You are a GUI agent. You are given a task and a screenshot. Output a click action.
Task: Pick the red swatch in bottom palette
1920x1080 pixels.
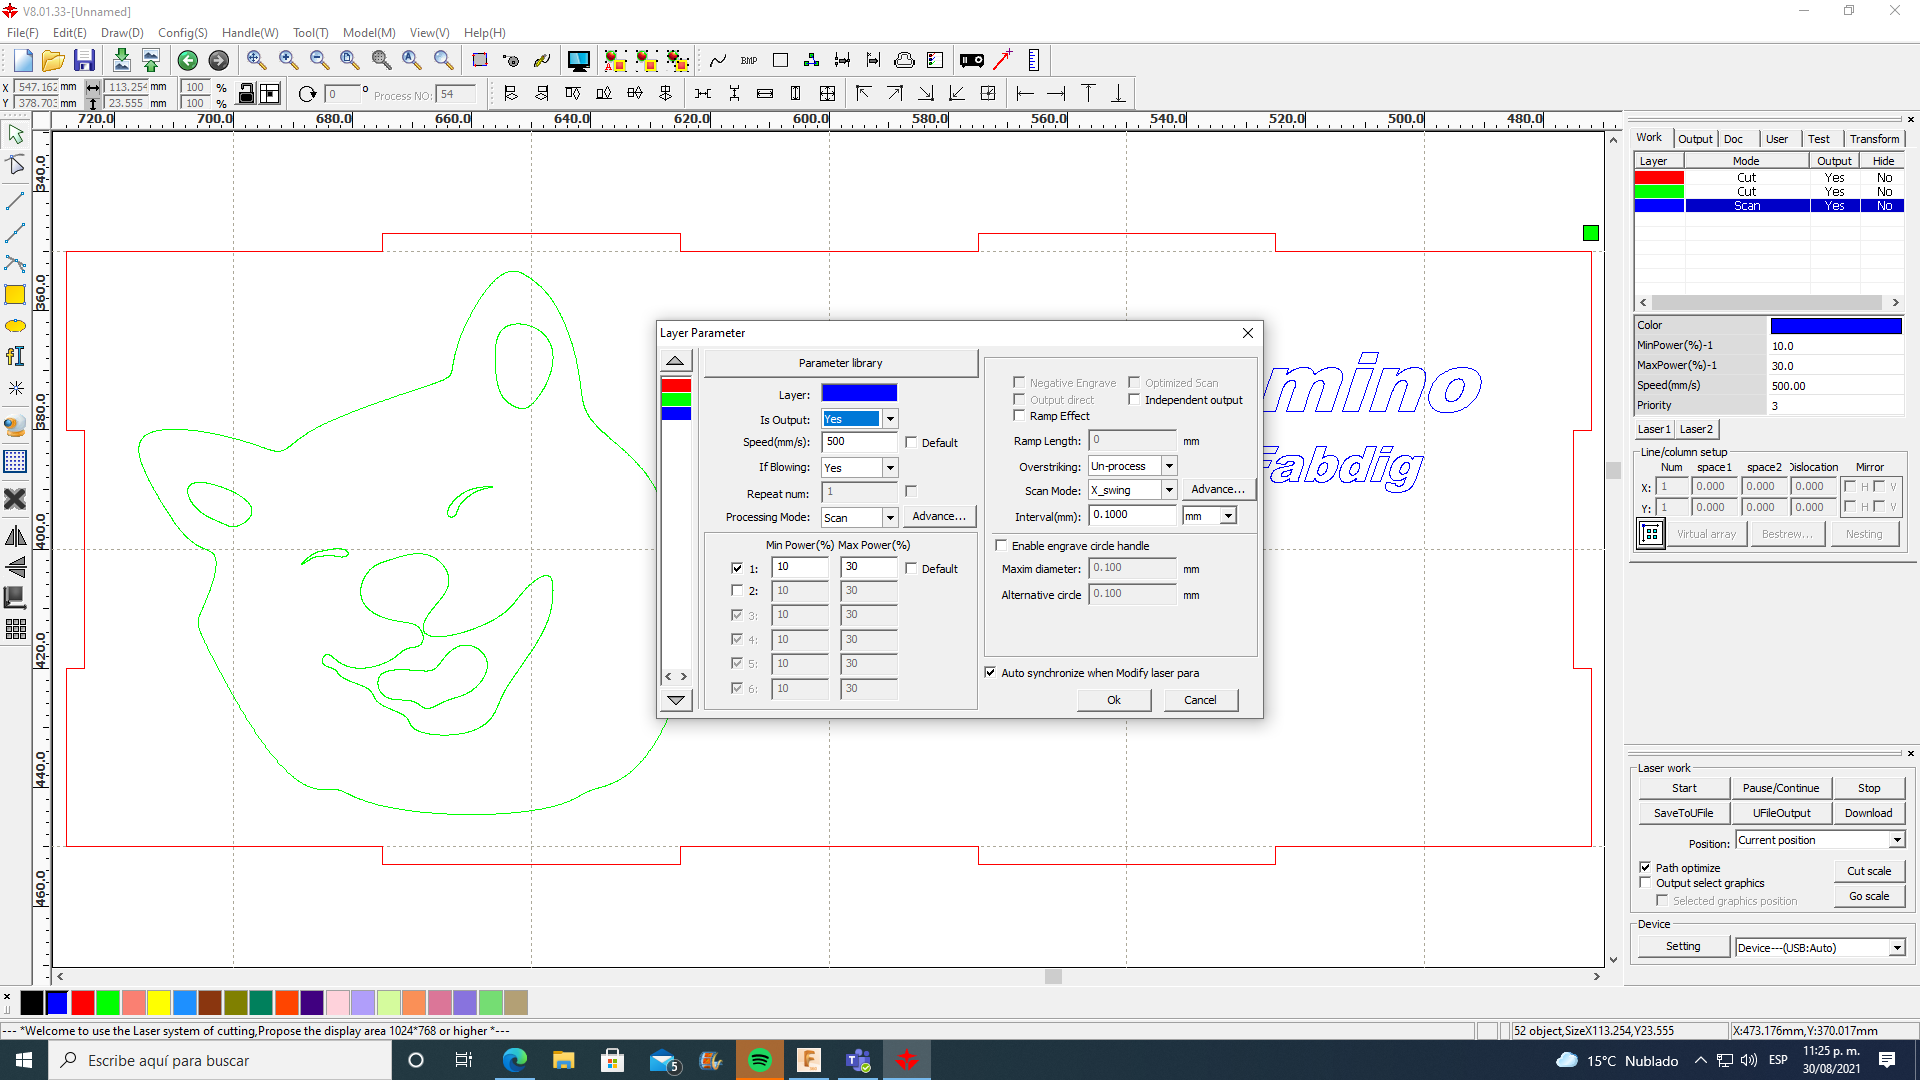tap(83, 1002)
